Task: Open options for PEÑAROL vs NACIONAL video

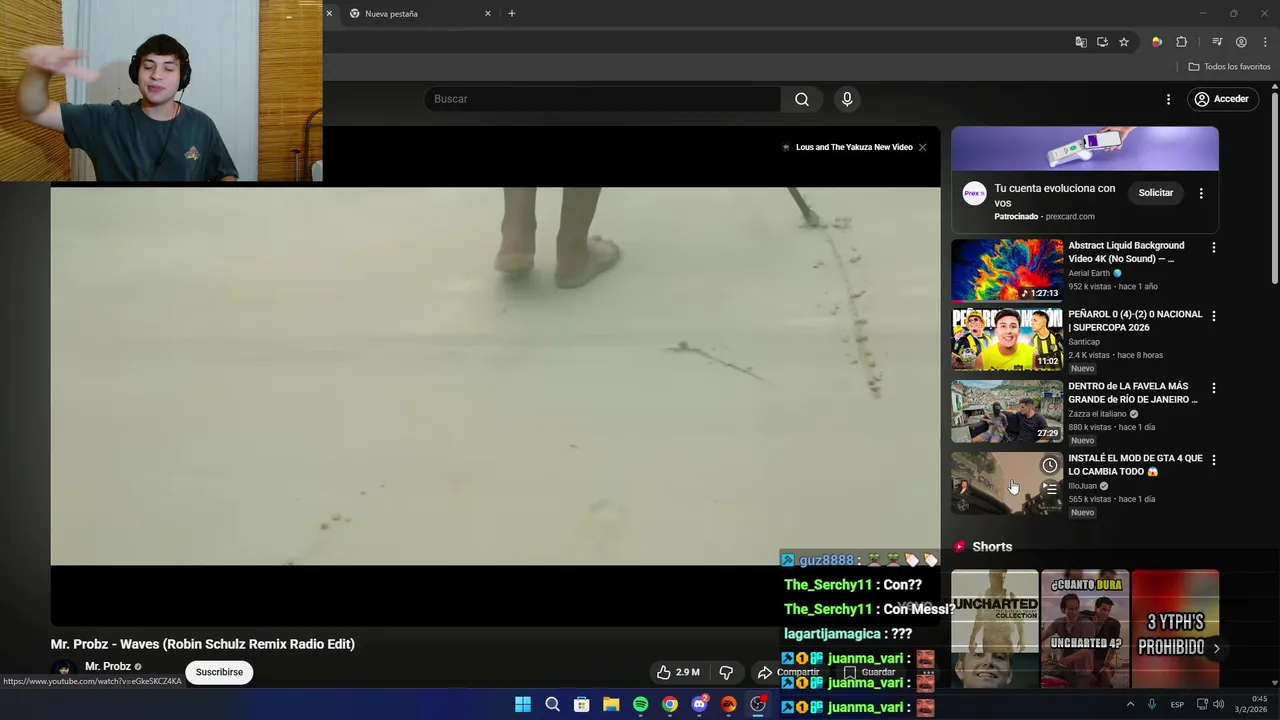Action: [1214, 316]
